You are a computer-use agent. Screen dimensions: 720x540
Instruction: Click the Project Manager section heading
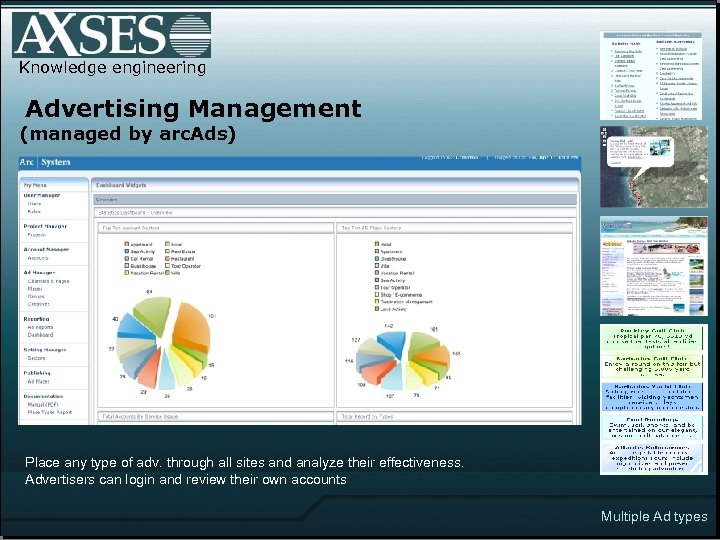(x=45, y=226)
